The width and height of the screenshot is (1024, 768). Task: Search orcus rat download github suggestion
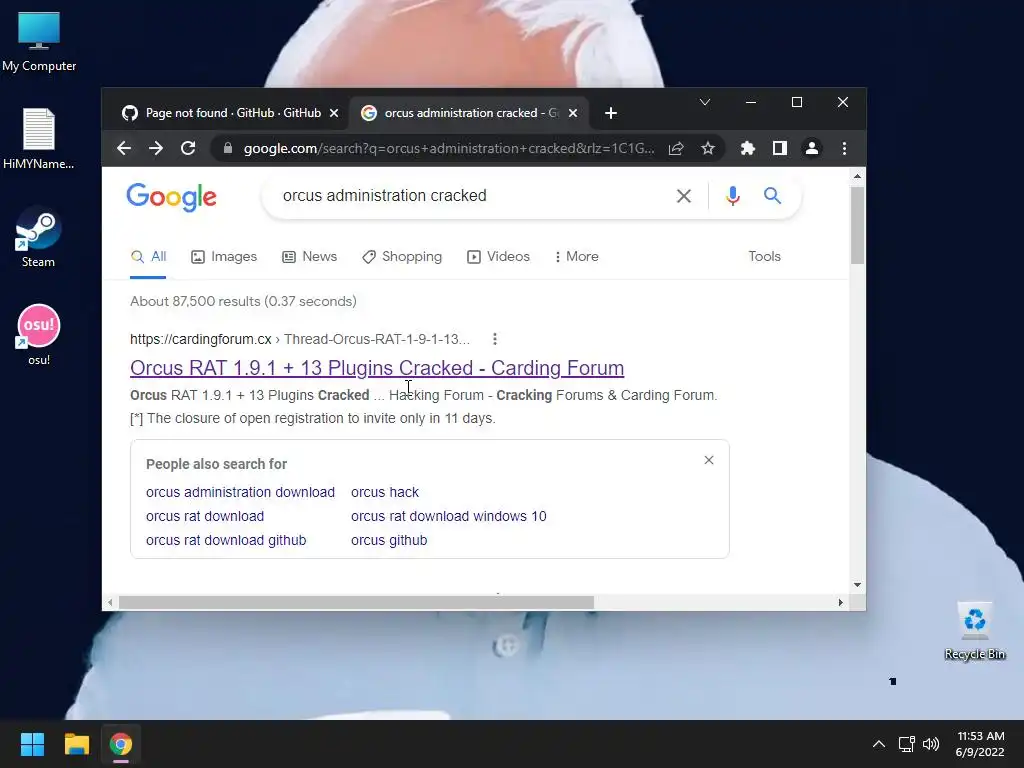click(226, 541)
